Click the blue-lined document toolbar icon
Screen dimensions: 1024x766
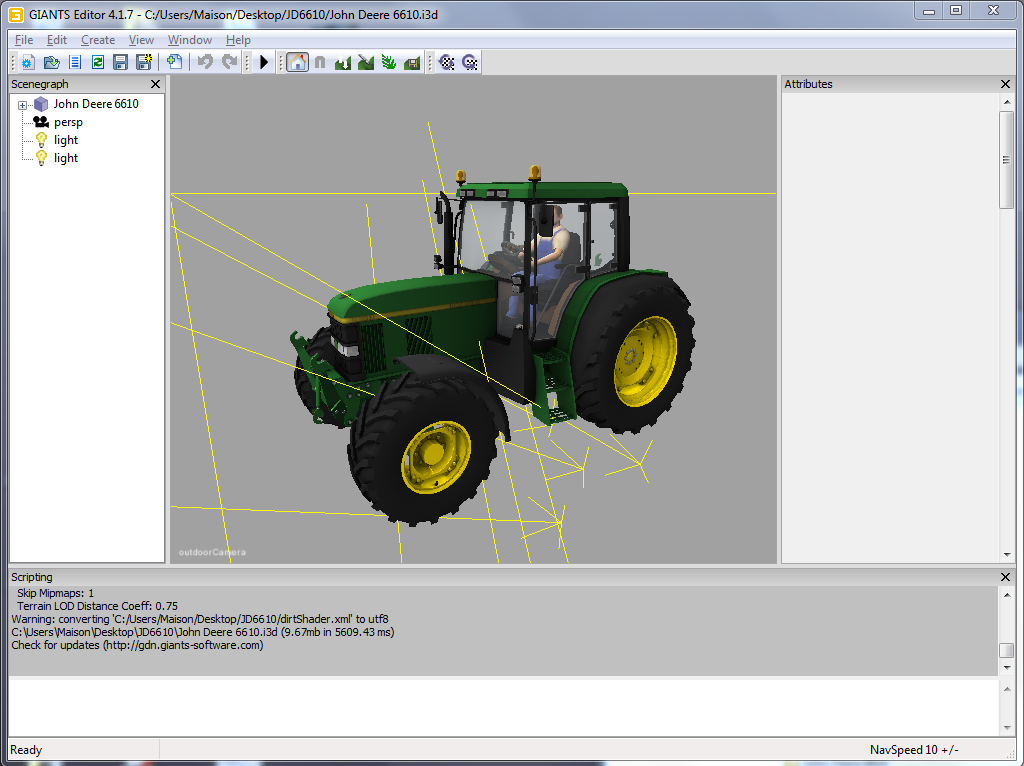pyautogui.click(x=74, y=63)
